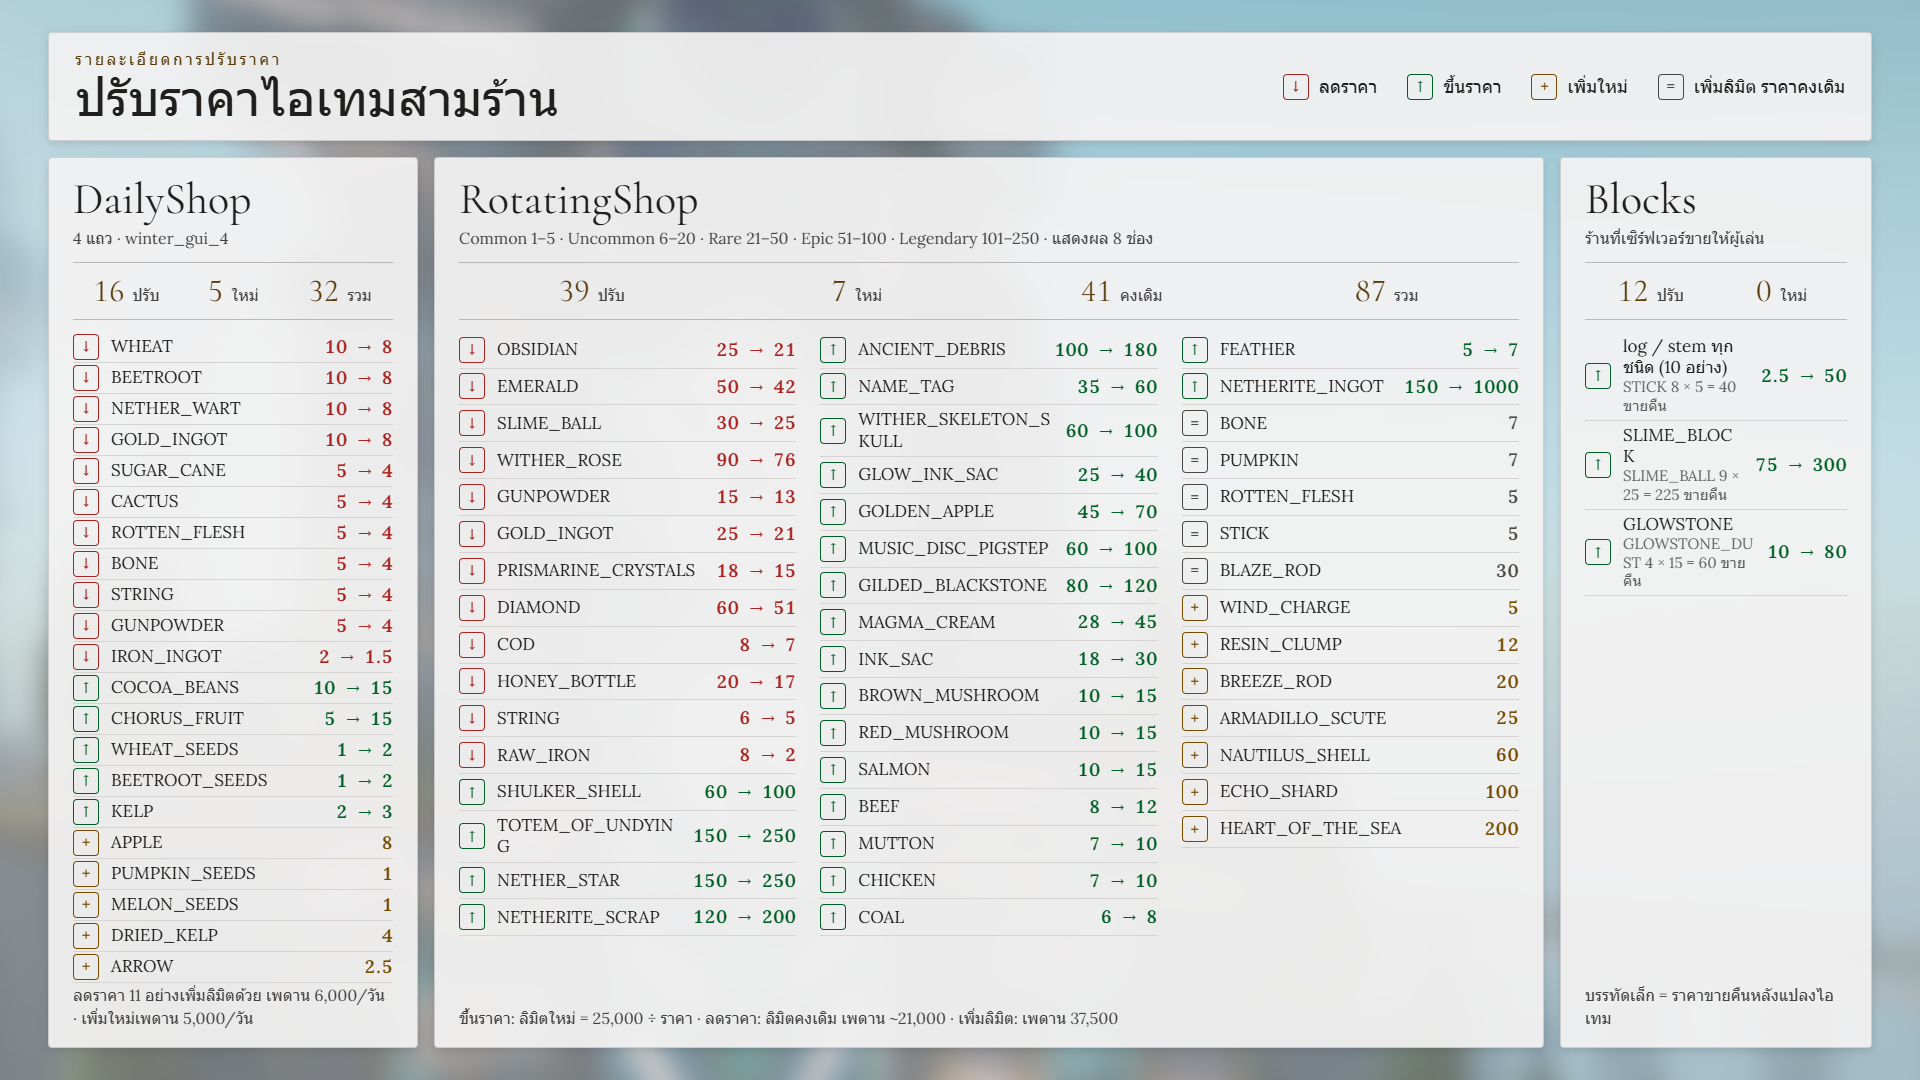Click the equals icon beside PUMPKIN
The width and height of the screenshot is (1920, 1080).
click(1195, 461)
